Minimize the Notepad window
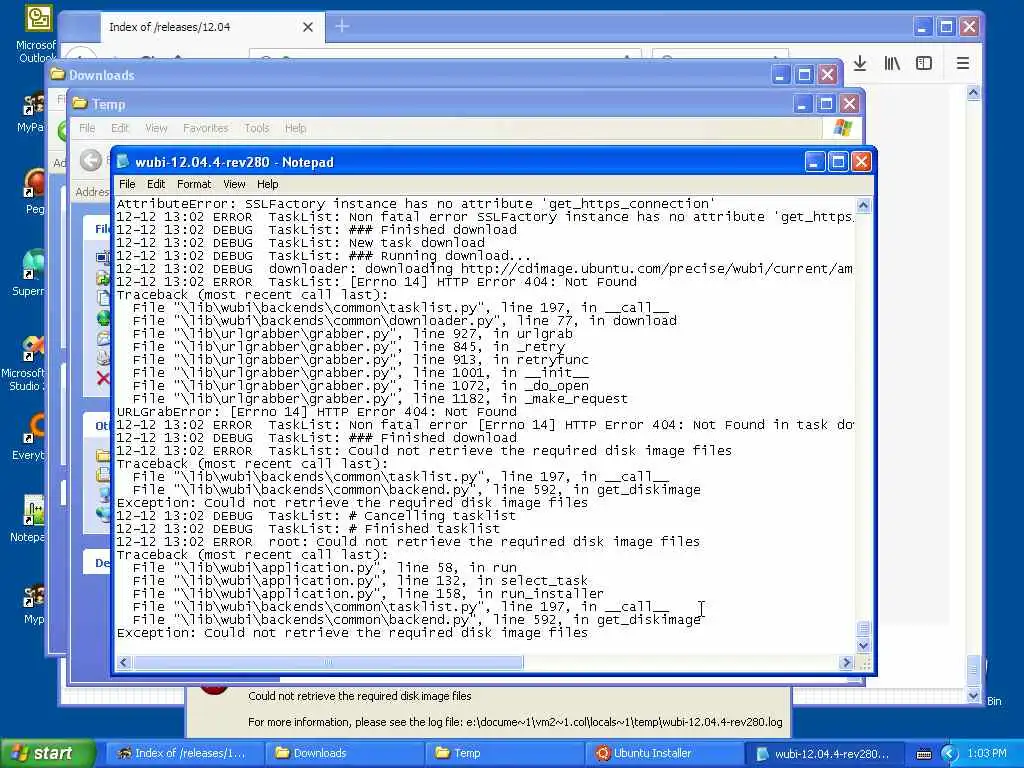 (814, 161)
